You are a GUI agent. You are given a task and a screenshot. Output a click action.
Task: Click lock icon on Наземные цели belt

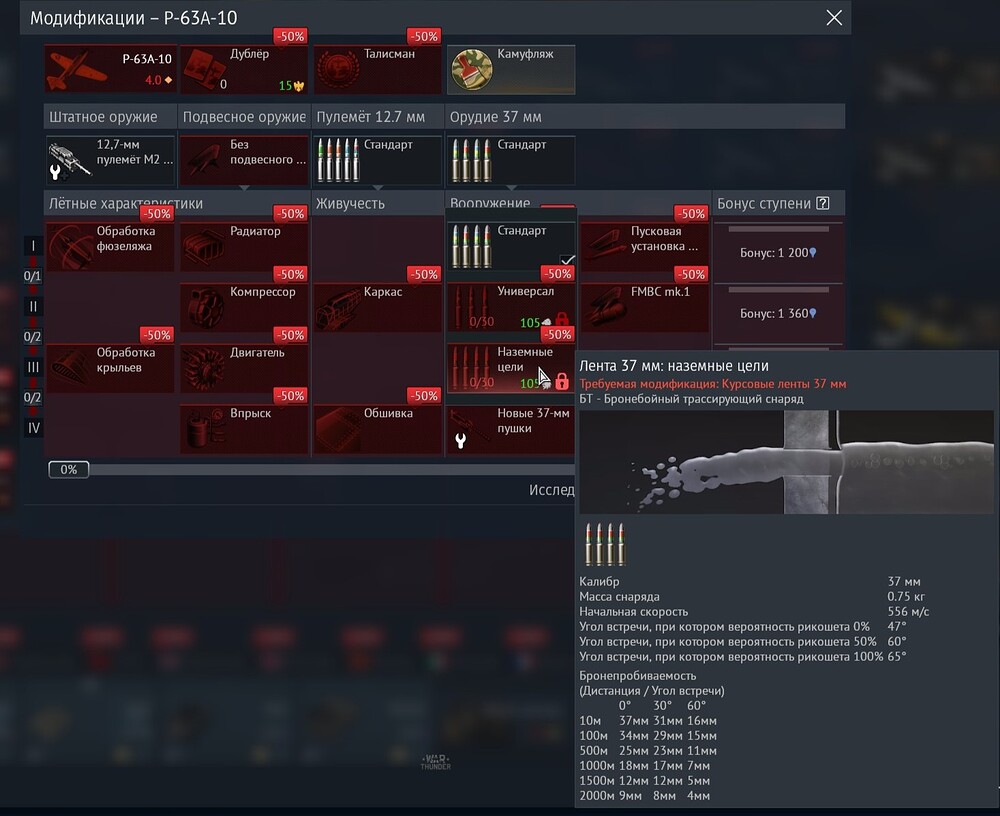pyautogui.click(x=562, y=382)
